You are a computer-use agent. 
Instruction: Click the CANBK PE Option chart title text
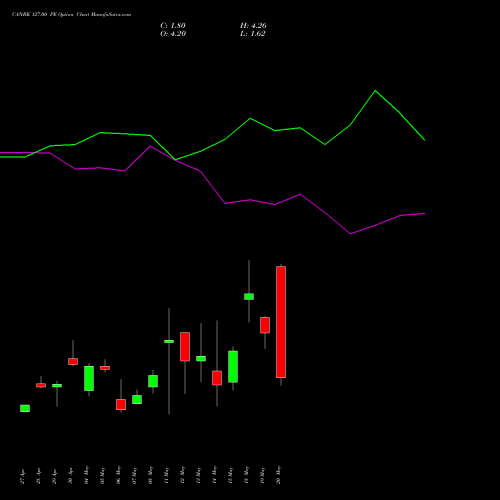tap(72, 15)
